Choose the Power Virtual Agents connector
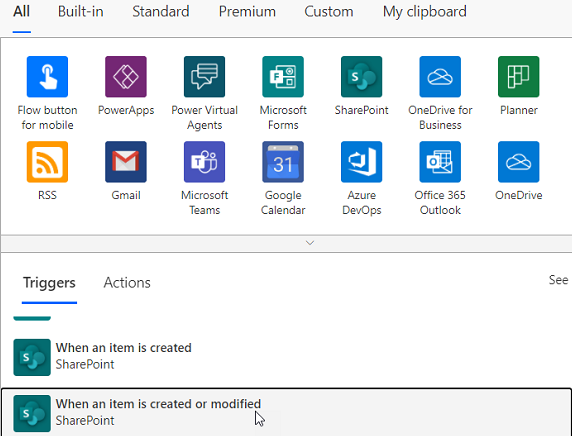 pyautogui.click(x=204, y=77)
